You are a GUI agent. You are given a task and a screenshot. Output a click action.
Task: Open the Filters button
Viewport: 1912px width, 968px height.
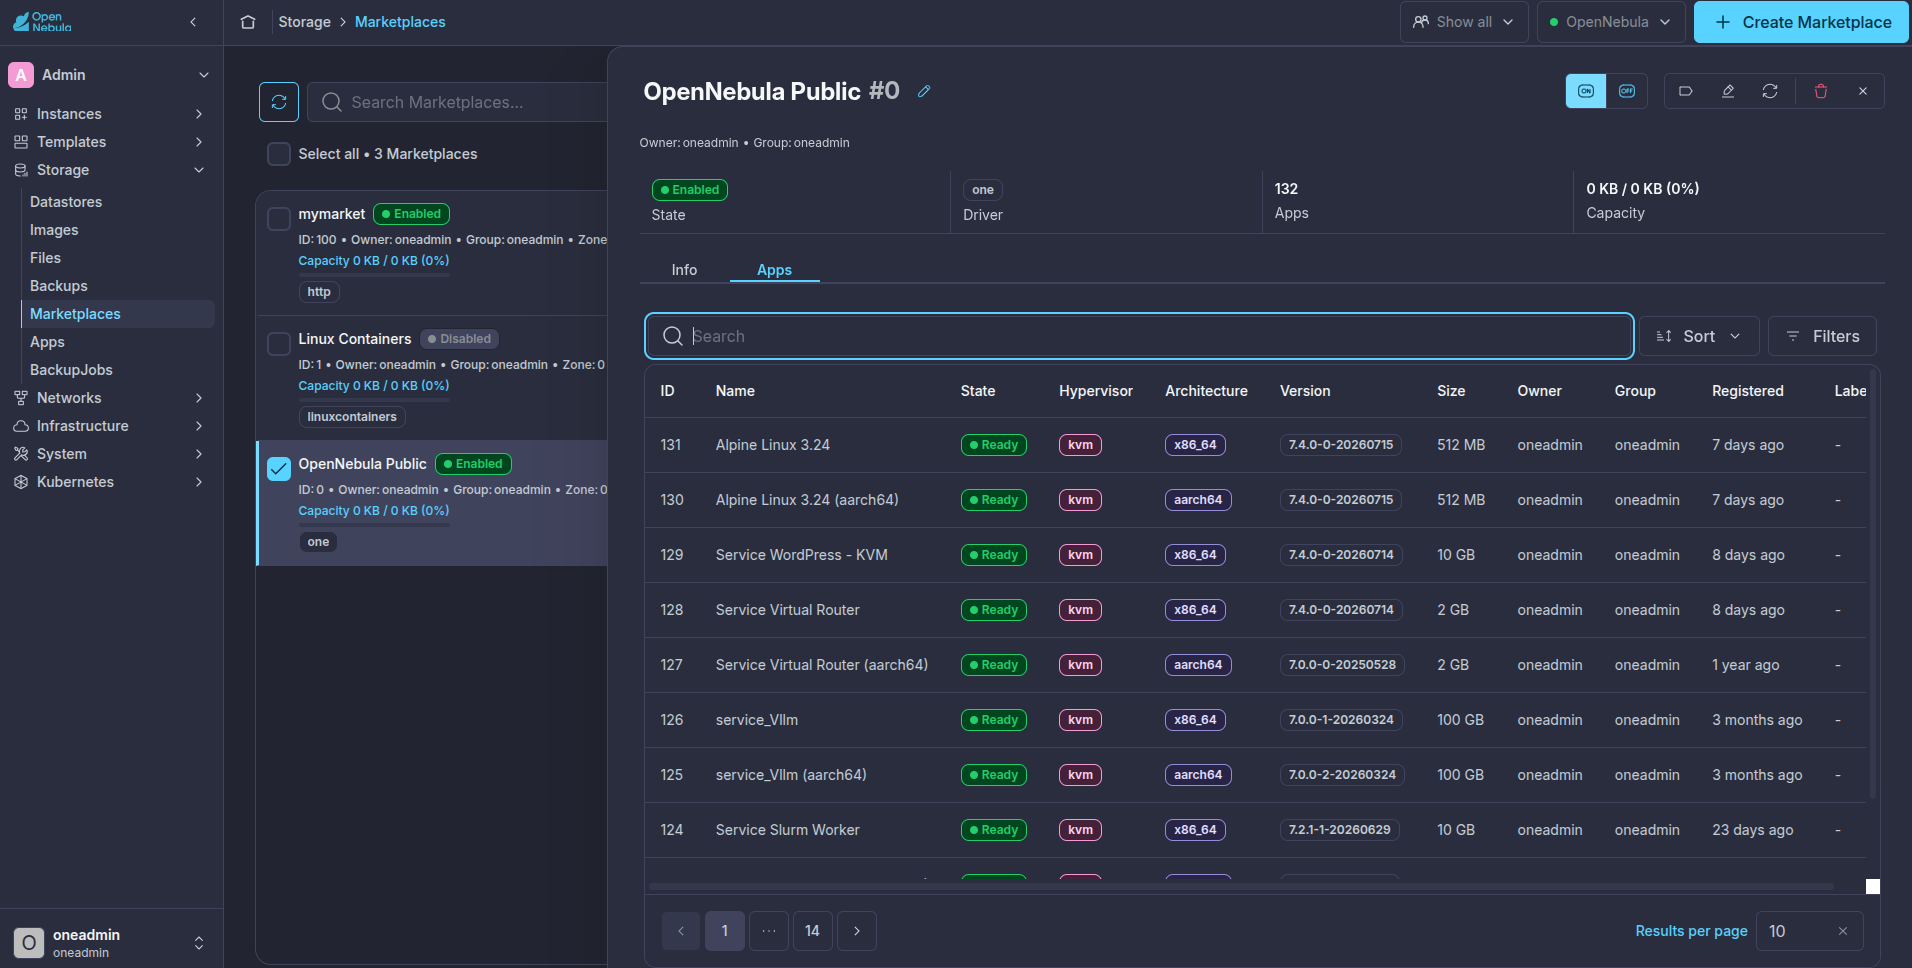click(1822, 336)
